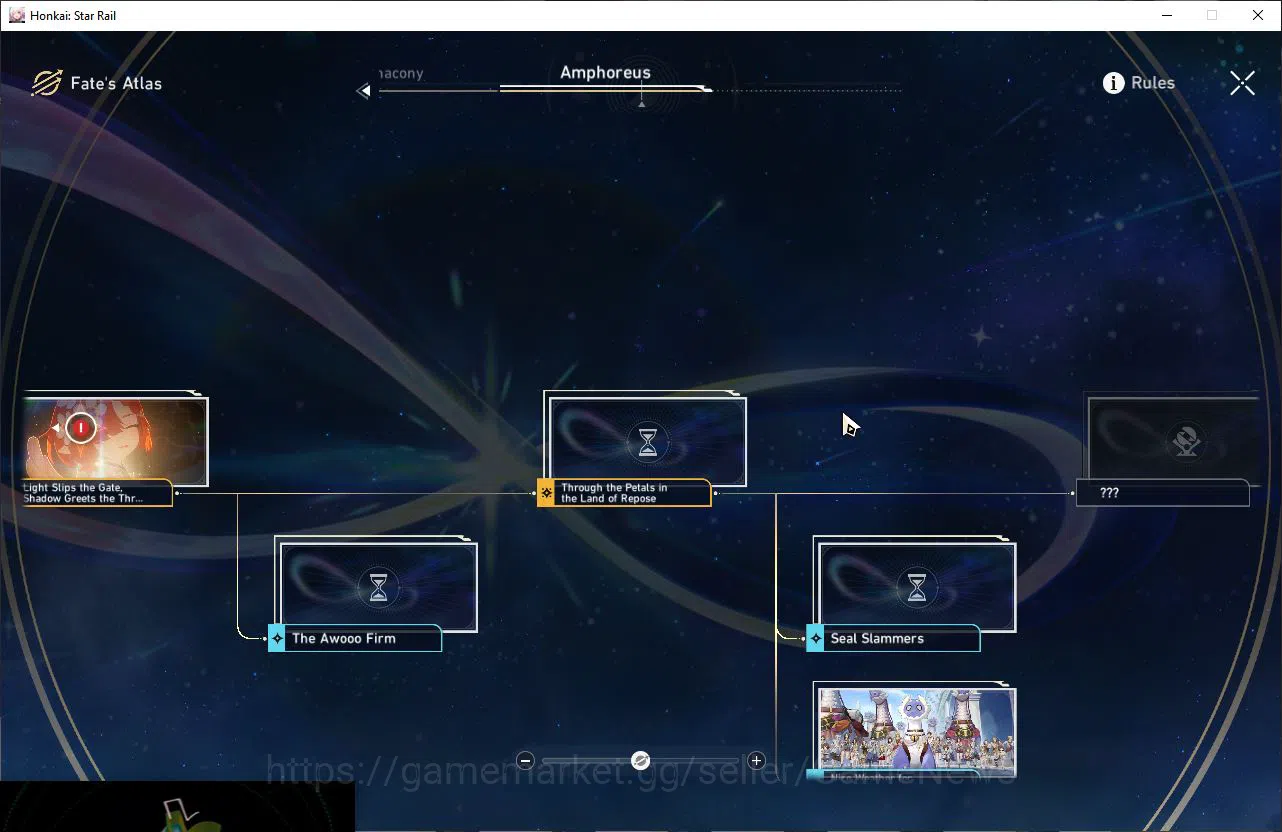Click hourglass icon on The Awooo Firm card
1282x832 pixels.
[x=379, y=587]
